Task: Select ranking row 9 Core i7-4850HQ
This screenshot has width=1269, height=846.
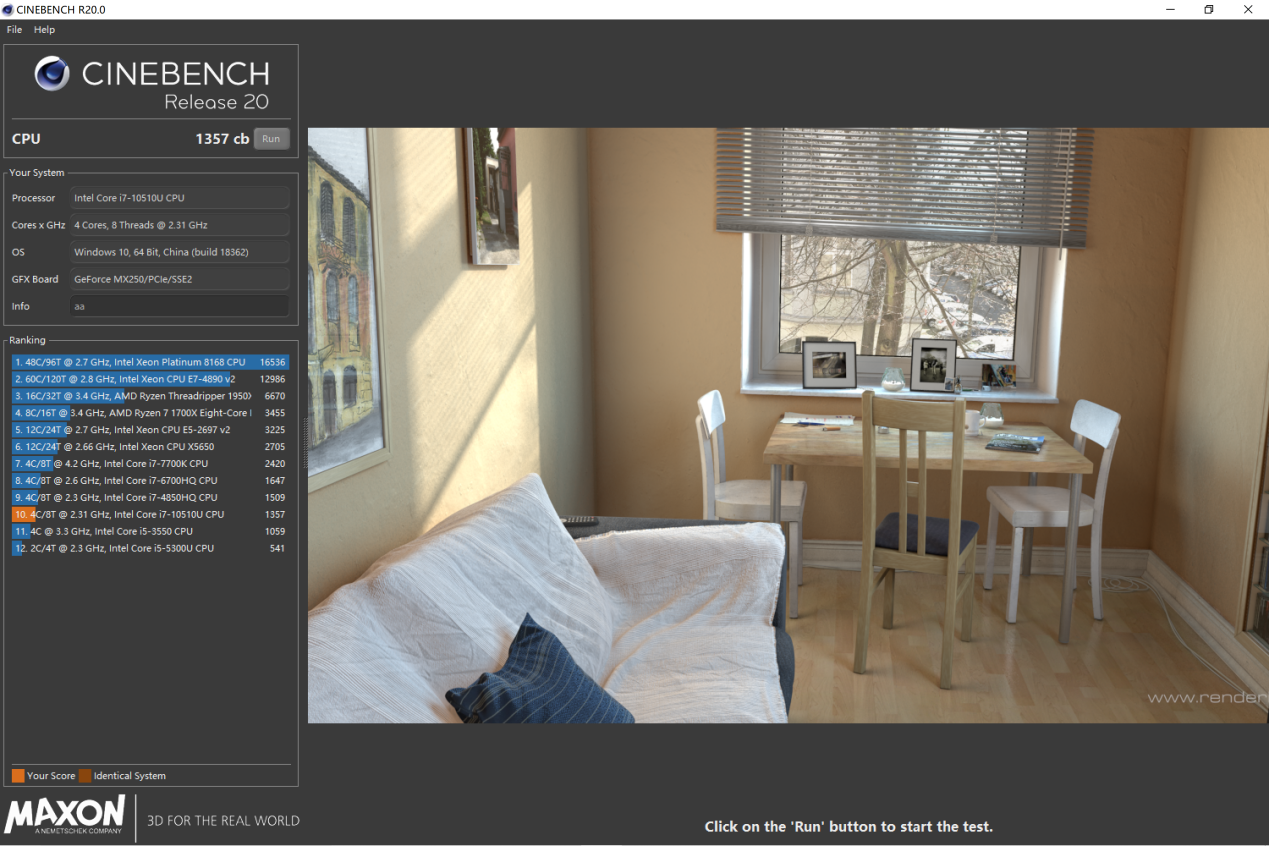Action: coord(150,497)
